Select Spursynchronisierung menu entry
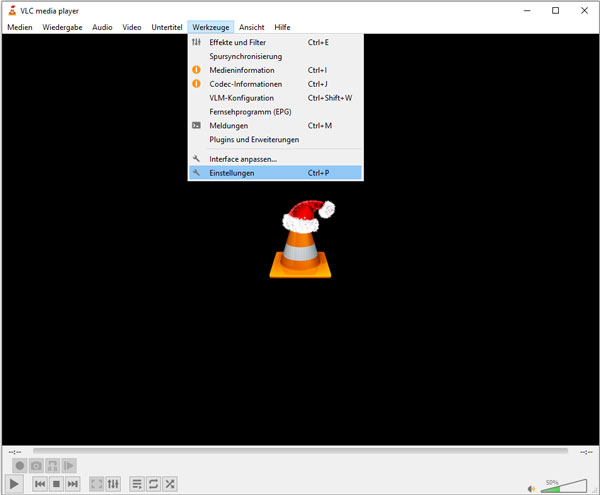 [276, 56]
